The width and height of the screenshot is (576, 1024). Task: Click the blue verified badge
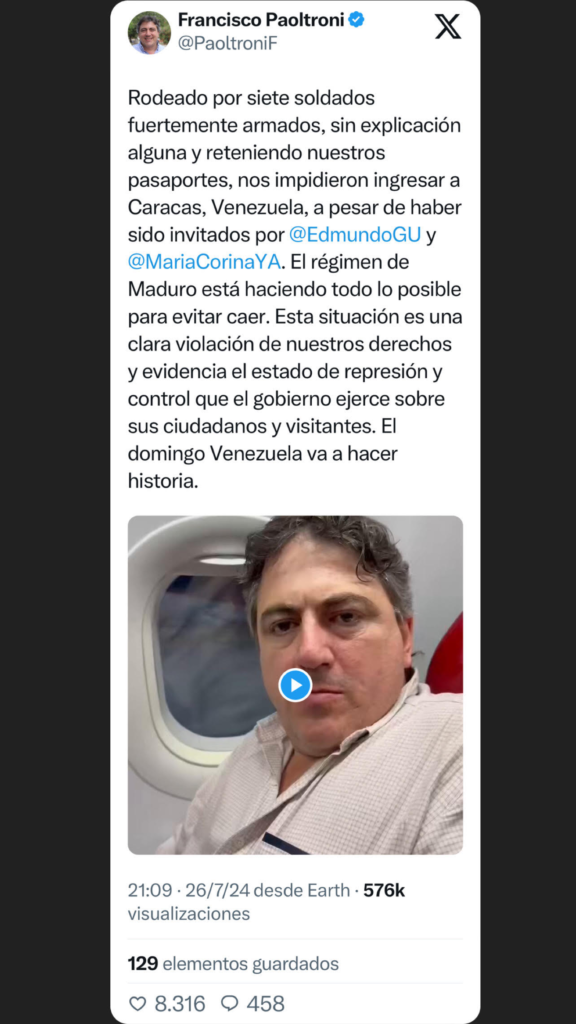[x=356, y=20]
